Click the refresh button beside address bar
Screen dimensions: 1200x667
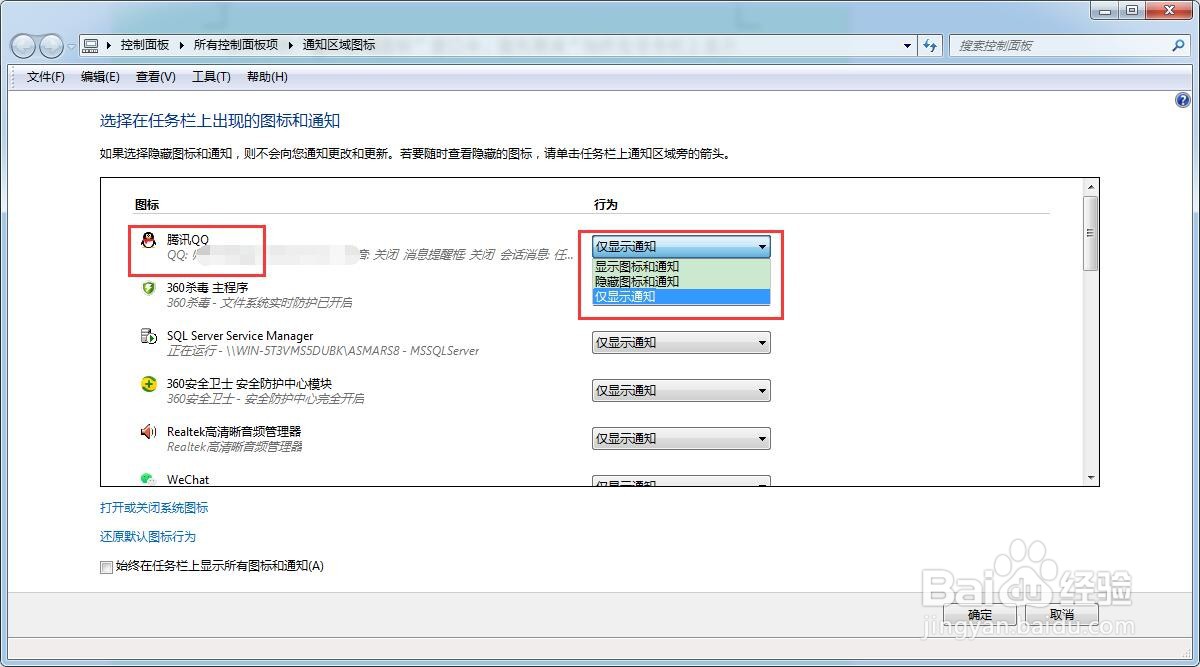coord(931,45)
